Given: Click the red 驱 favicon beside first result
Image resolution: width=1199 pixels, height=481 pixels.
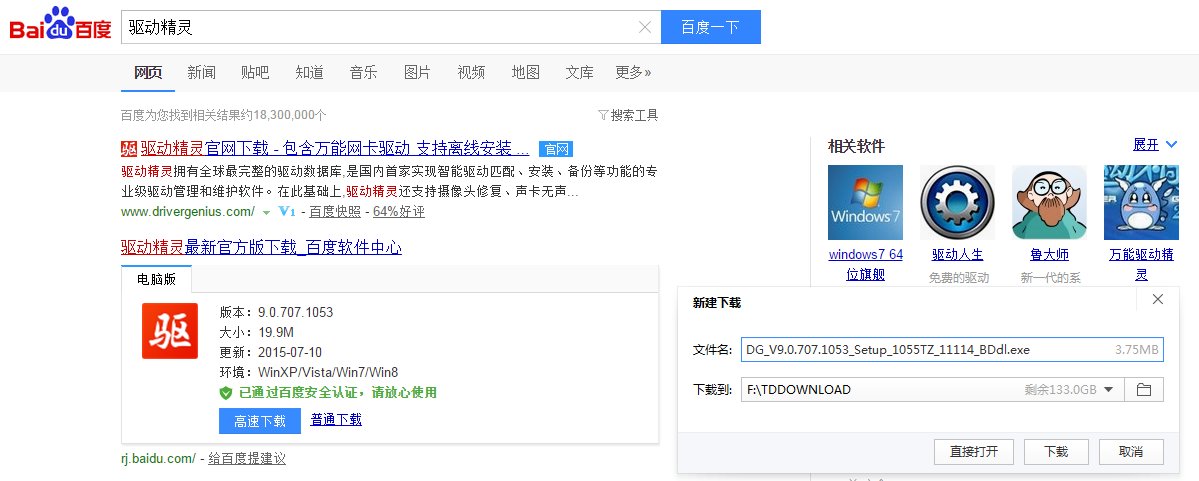Looking at the screenshot, I should [129, 148].
